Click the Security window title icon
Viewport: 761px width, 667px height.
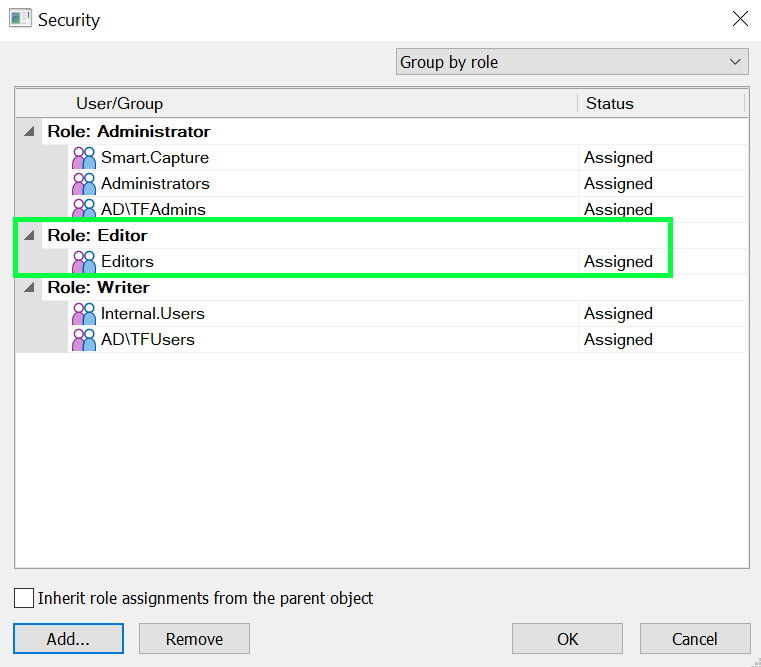20,19
